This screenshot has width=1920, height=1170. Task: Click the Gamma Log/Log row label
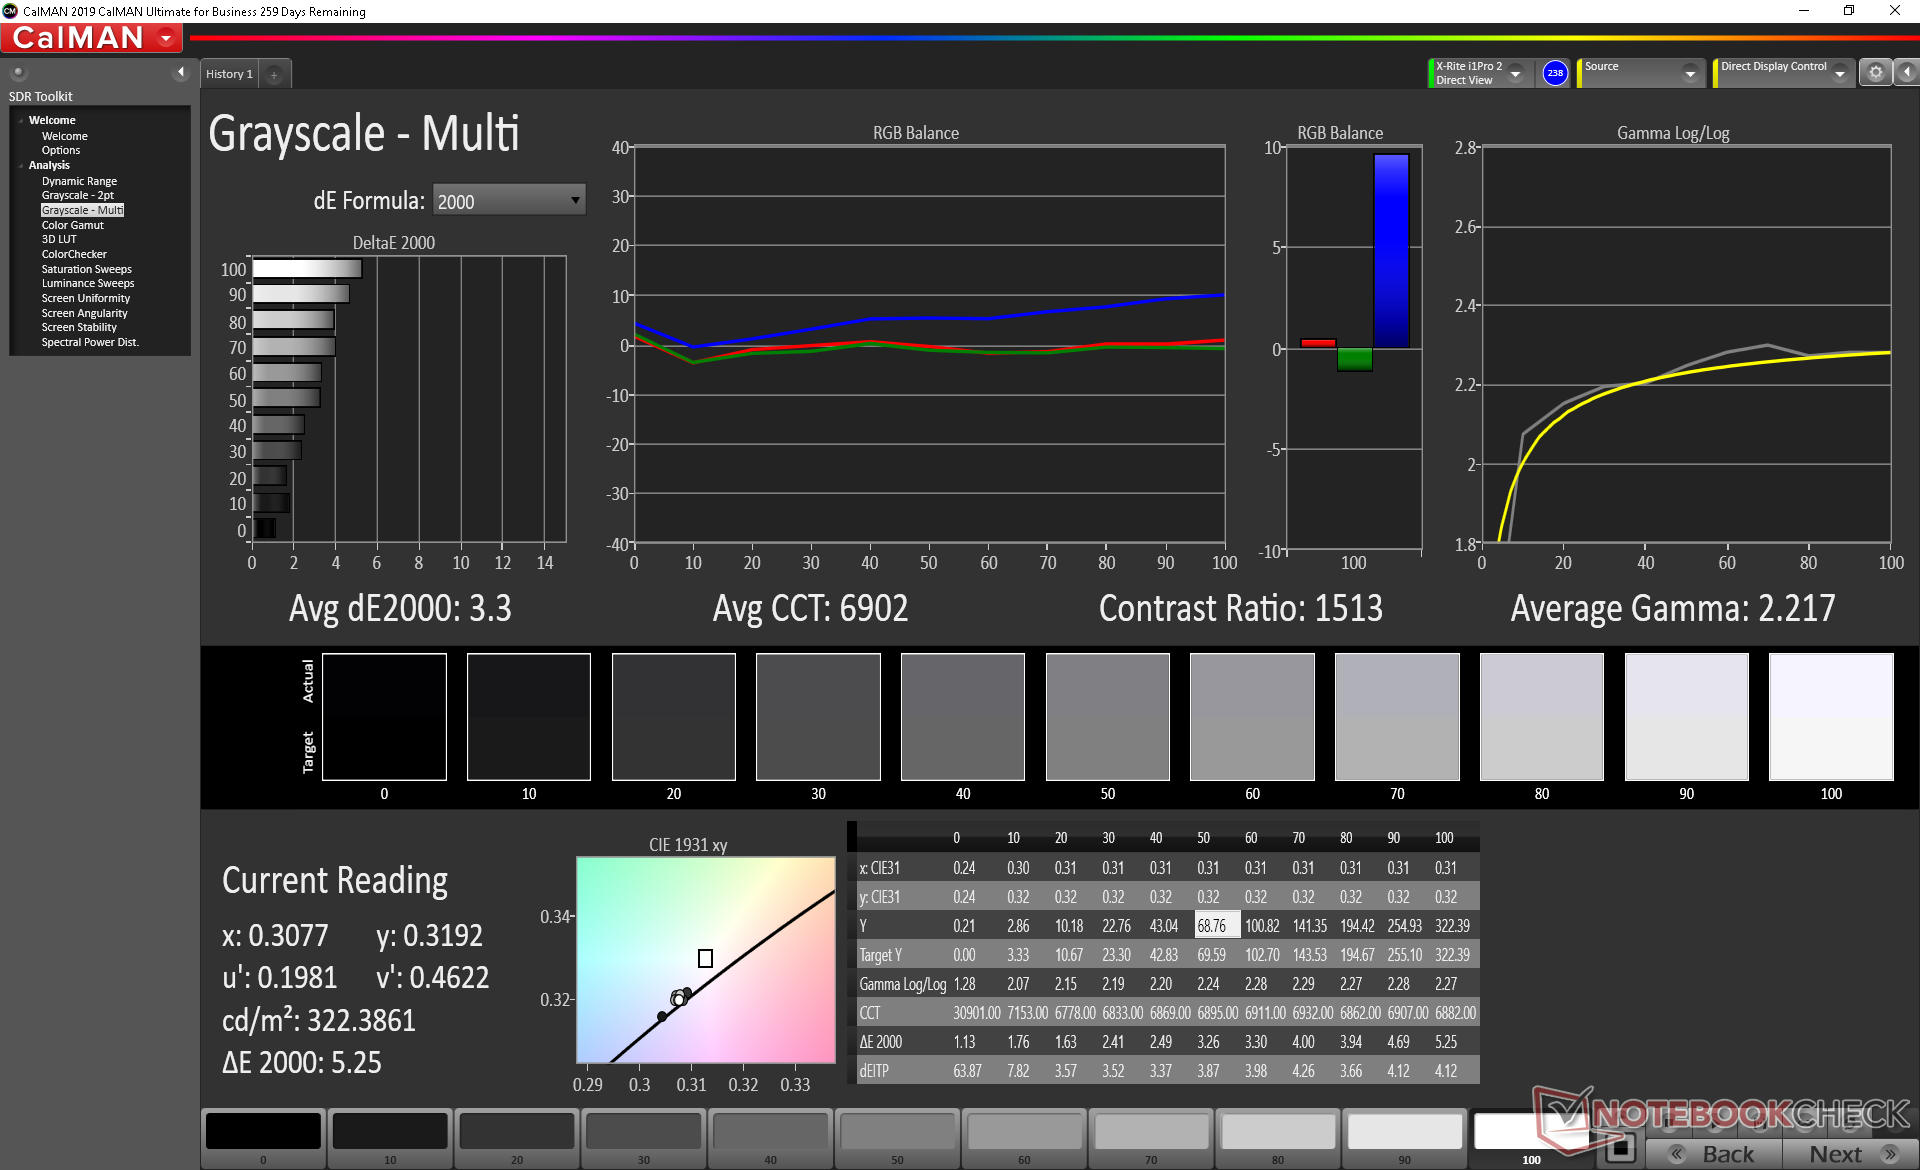903,984
